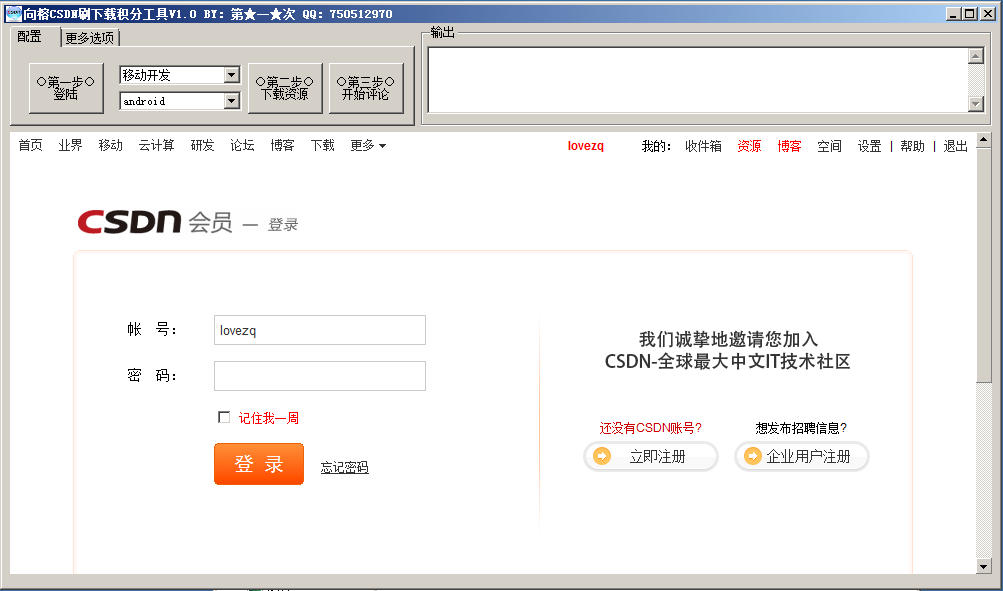Click inside the 帐号 account input field
This screenshot has width=1003, height=591.
pyautogui.click(x=319, y=329)
